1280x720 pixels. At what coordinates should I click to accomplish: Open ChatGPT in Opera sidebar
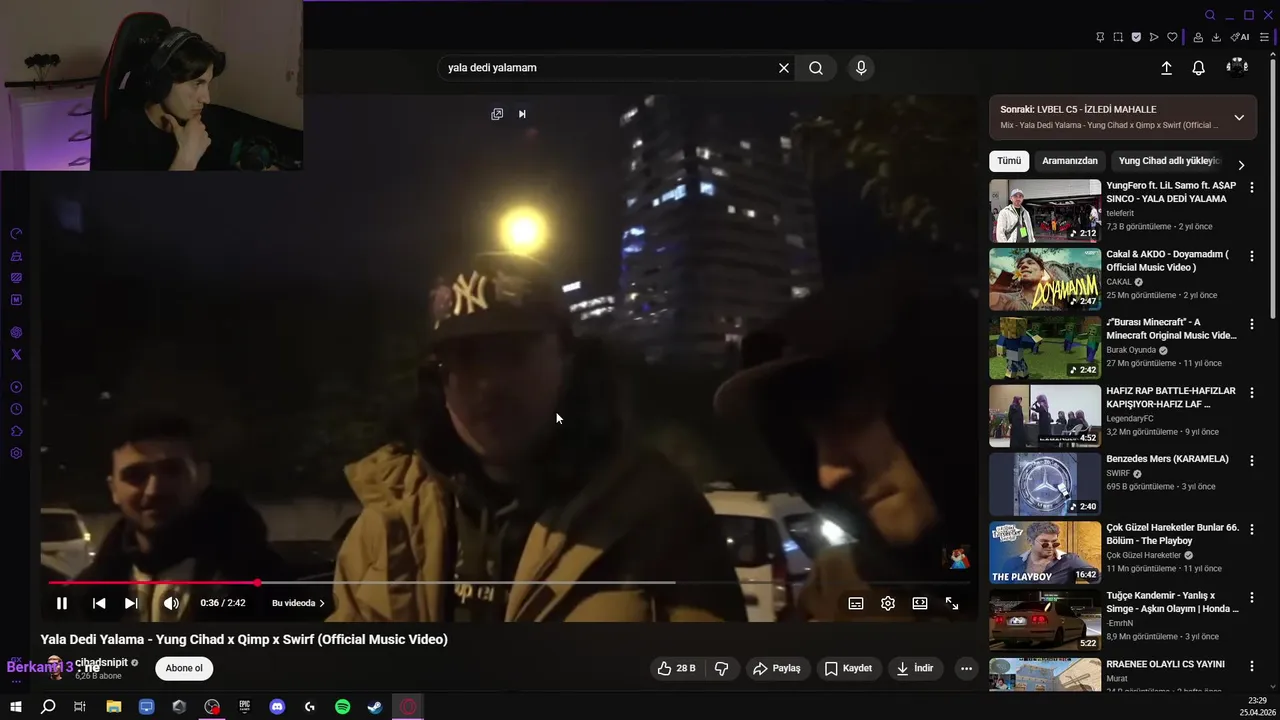(16, 332)
